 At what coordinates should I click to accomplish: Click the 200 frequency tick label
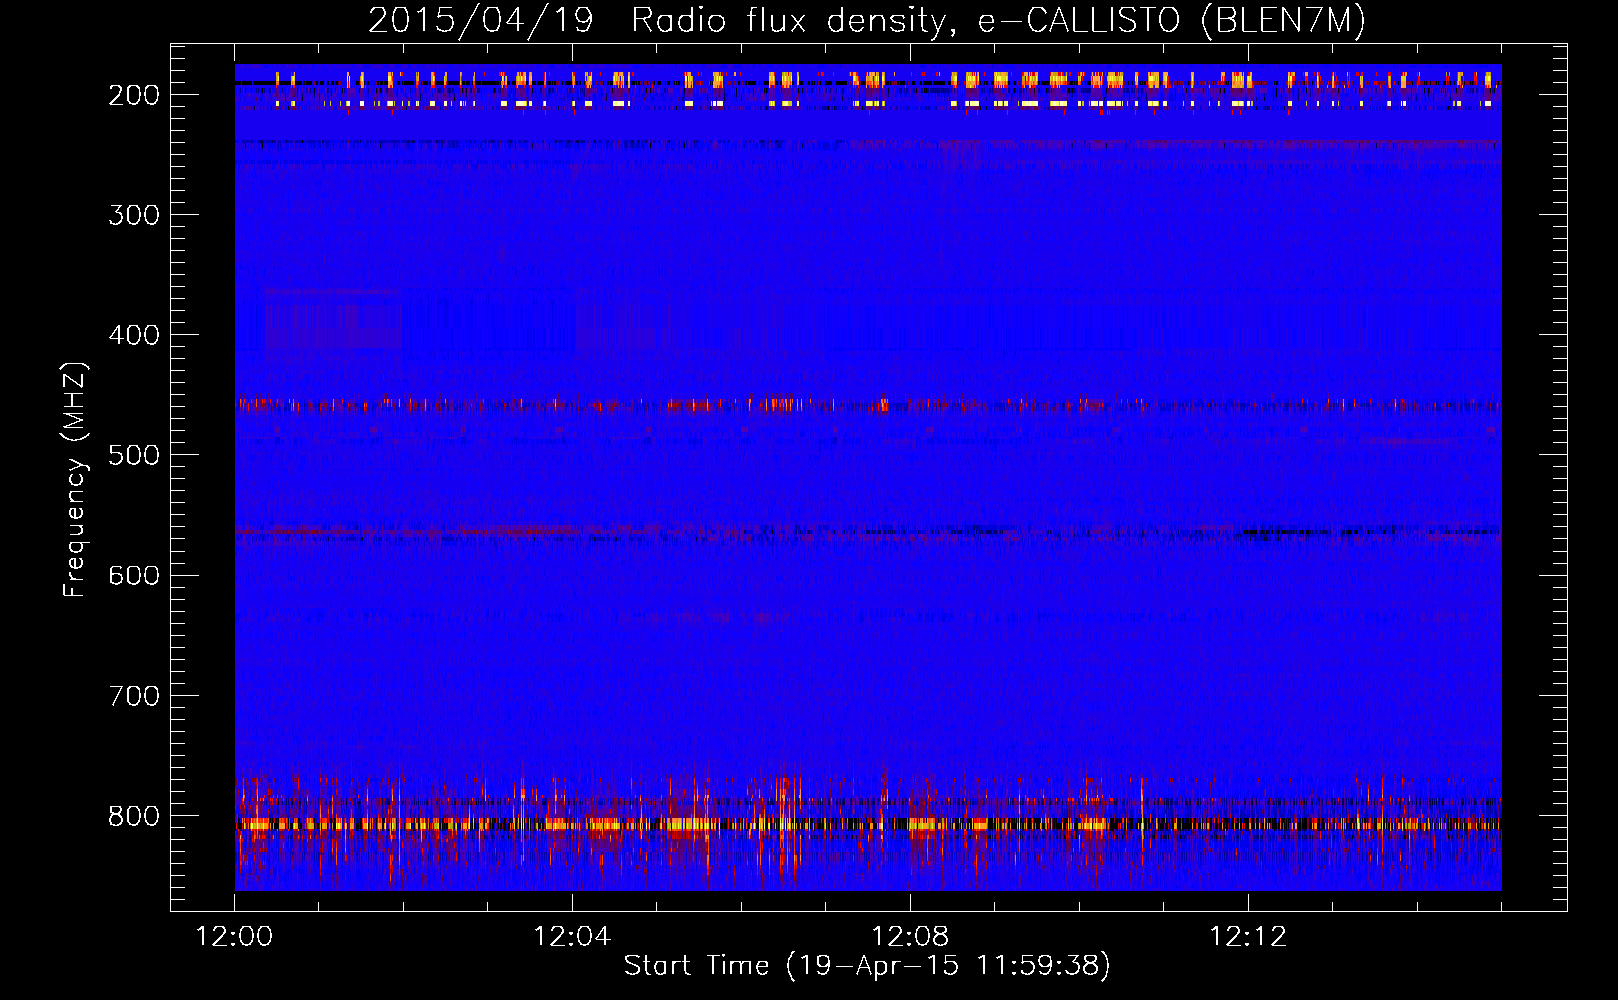(x=134, y=95)
